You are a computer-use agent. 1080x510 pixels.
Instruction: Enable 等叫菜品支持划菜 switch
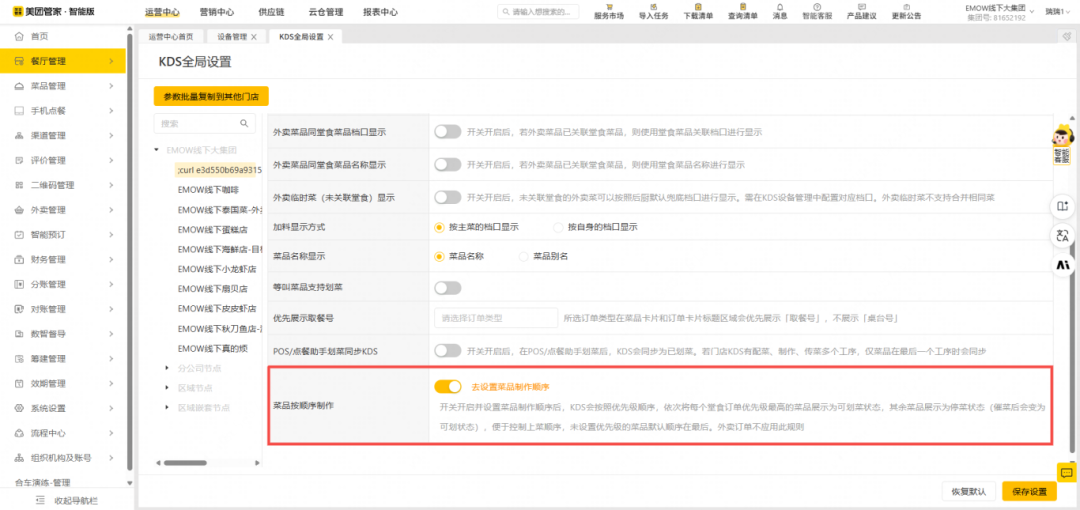point(447,288)
